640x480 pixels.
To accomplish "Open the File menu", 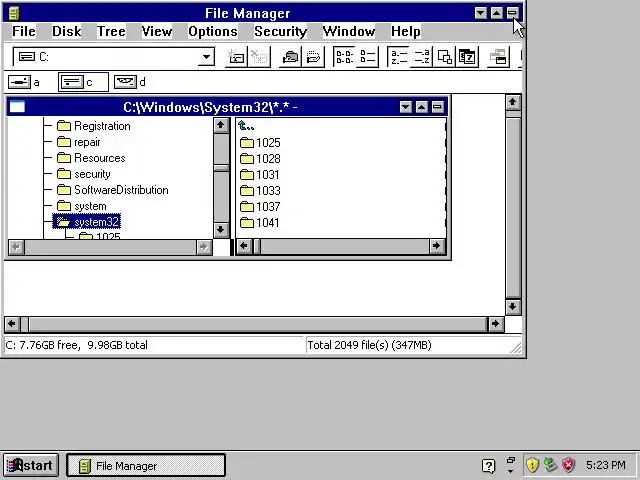I will click(x=24, y=31).
